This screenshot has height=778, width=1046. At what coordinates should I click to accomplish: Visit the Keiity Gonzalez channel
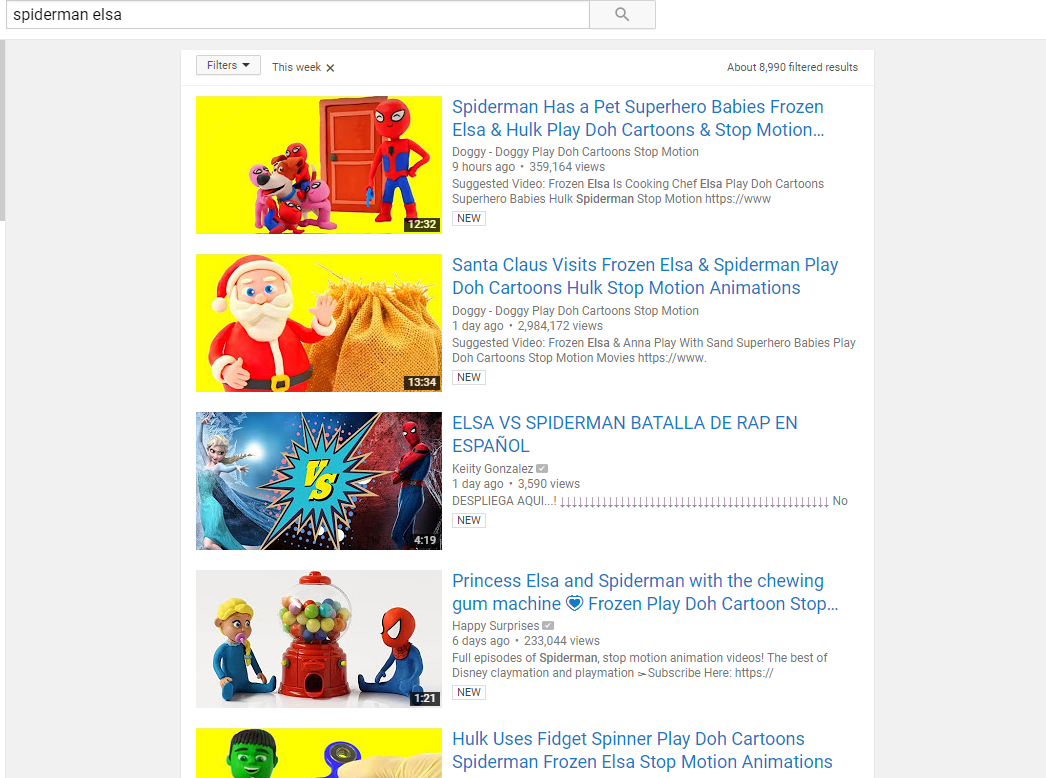492,469
